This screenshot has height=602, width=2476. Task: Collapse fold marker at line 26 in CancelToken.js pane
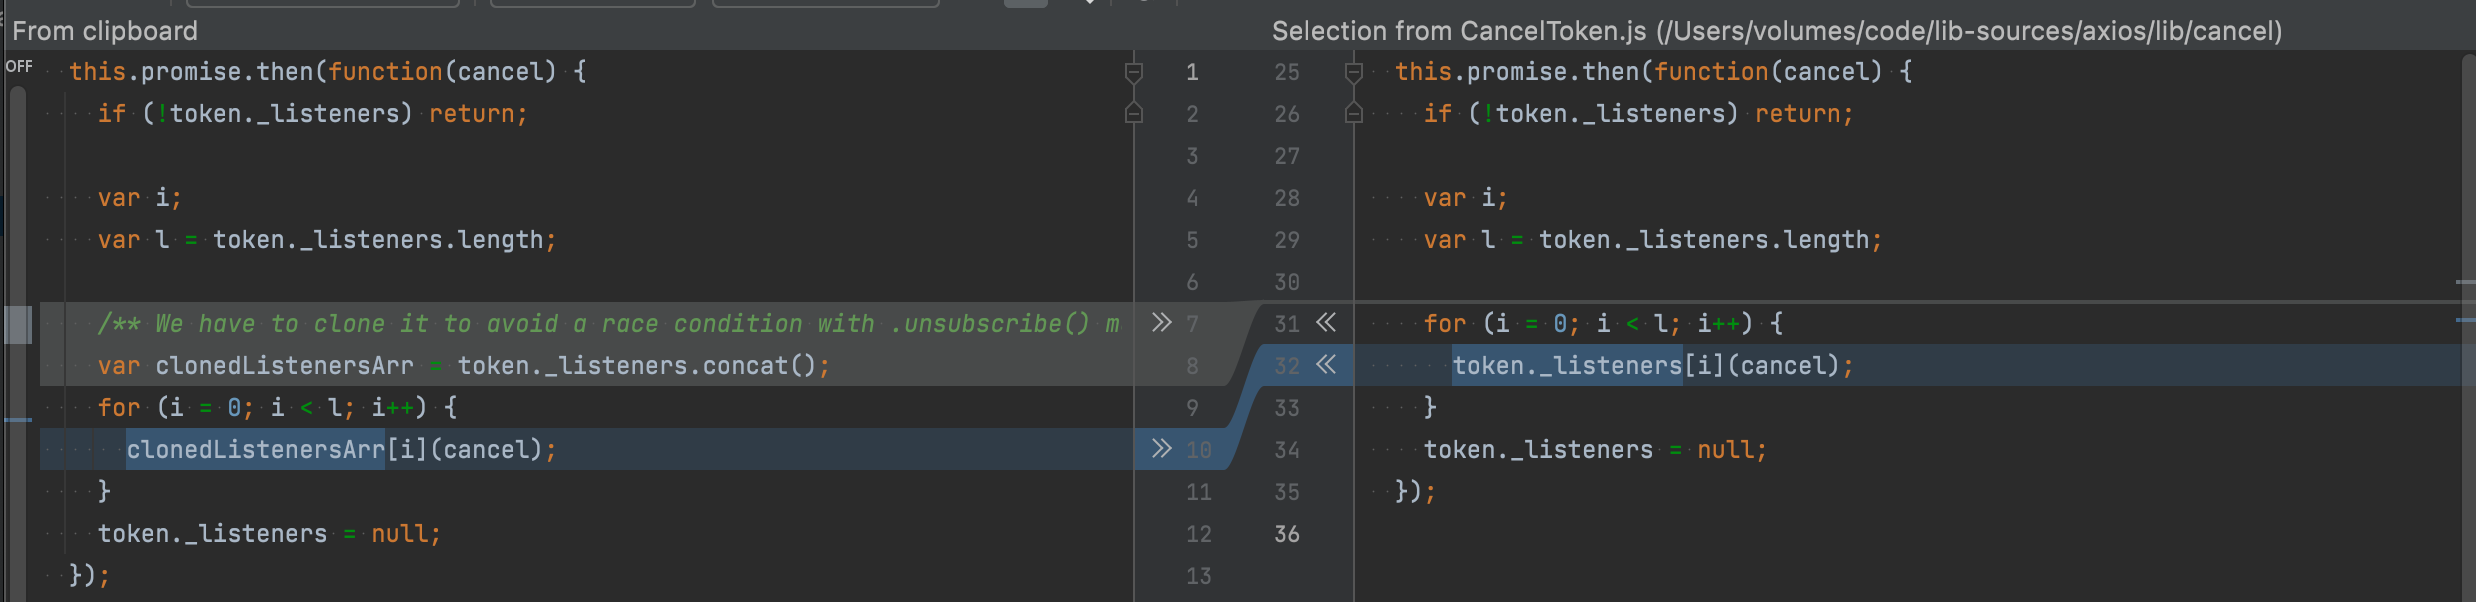(1354, 113)
